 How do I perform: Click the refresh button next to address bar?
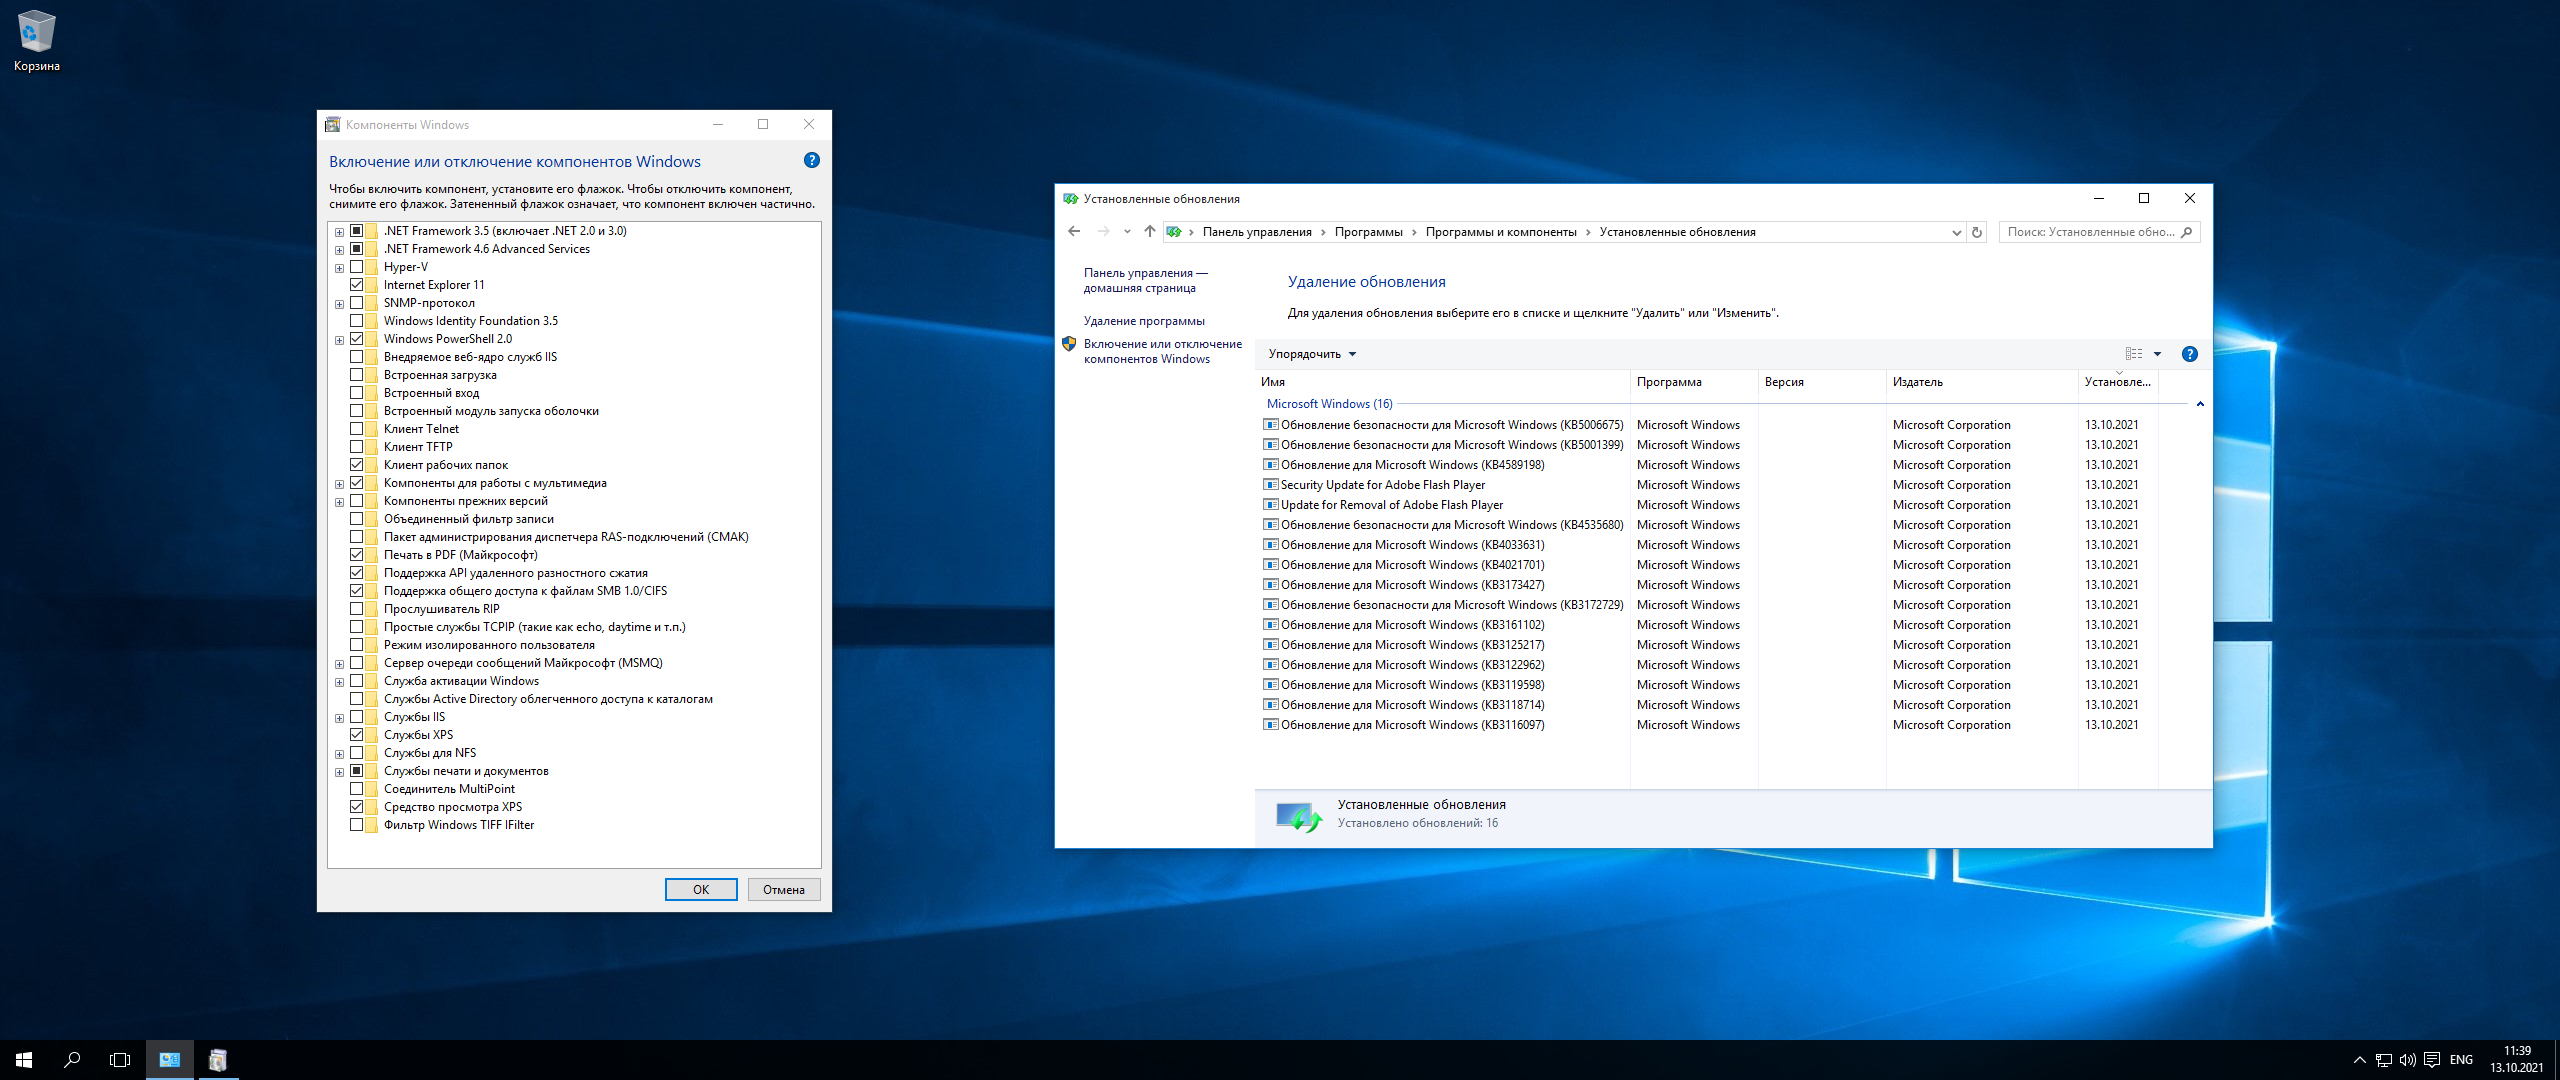pyautogui.click(x=1977, y=232)
